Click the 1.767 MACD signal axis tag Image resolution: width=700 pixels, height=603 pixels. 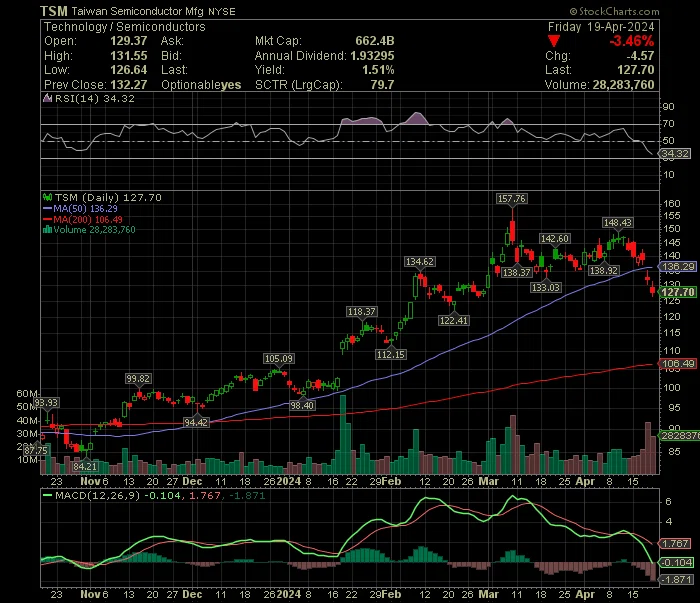tap(675, 544)
